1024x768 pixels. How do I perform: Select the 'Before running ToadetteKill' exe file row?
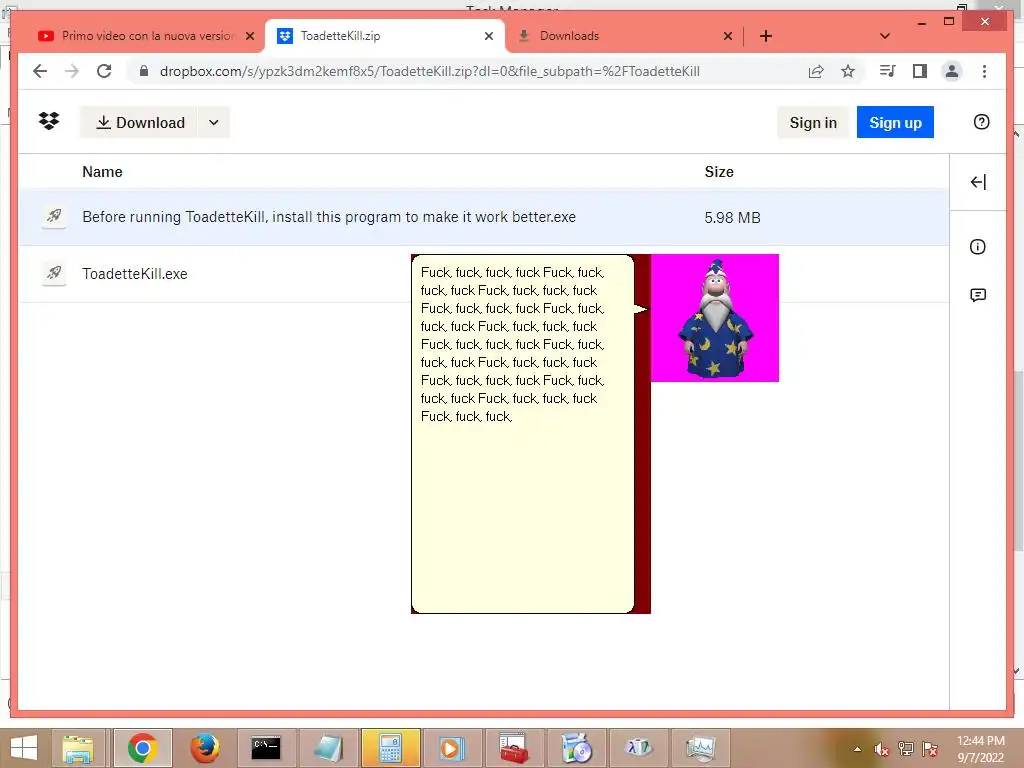pos(483,217)
